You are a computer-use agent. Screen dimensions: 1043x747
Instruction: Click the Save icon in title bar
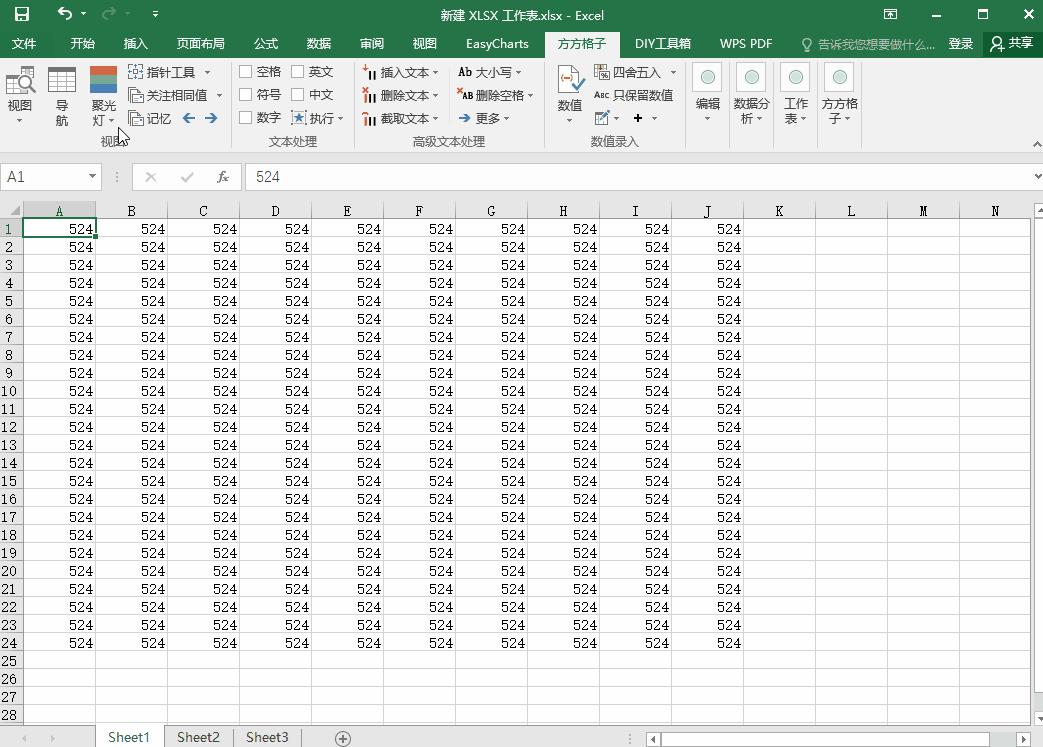(21, 14)
